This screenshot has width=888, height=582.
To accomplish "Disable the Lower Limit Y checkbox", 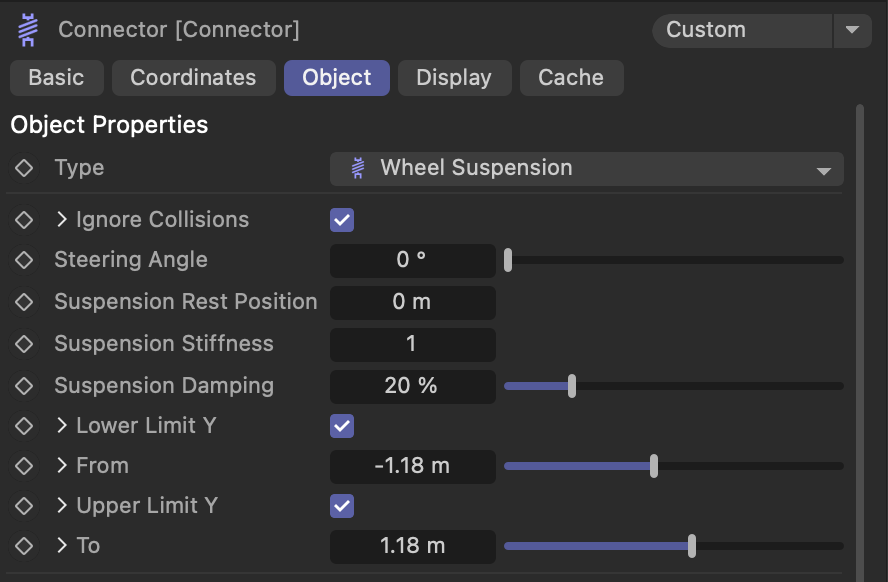I will pos(342,426).
